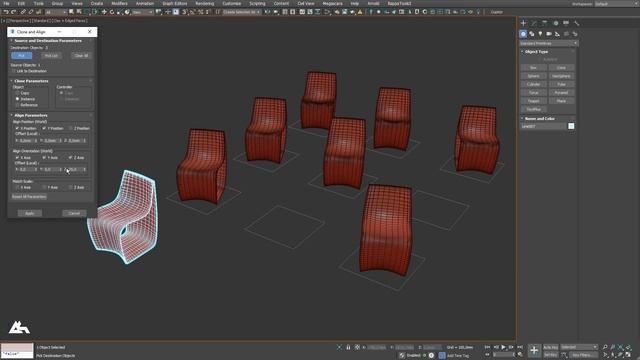Select the Reference radio button
640x360 pixels.
pyautogui.click(x=17, y=105)
